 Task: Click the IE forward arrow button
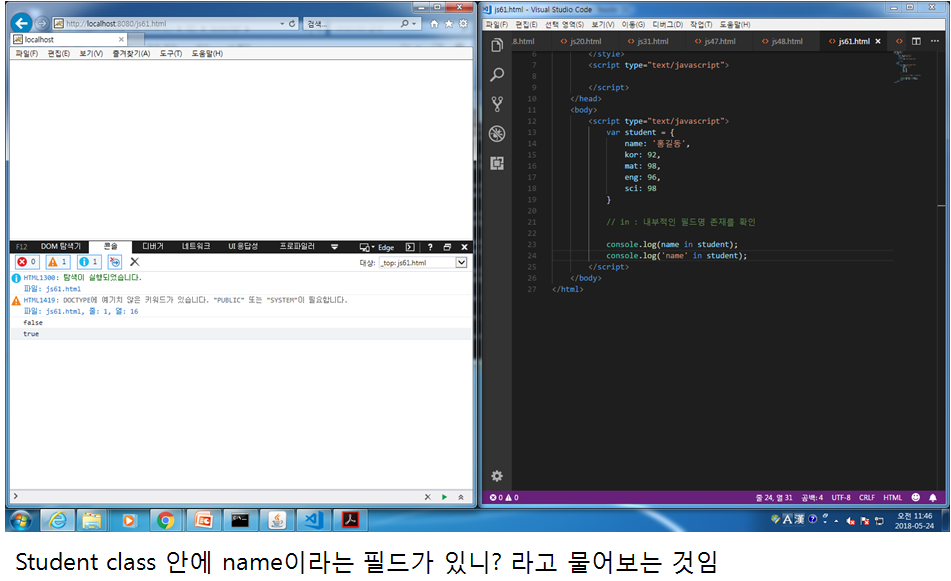tap(41, 23)
